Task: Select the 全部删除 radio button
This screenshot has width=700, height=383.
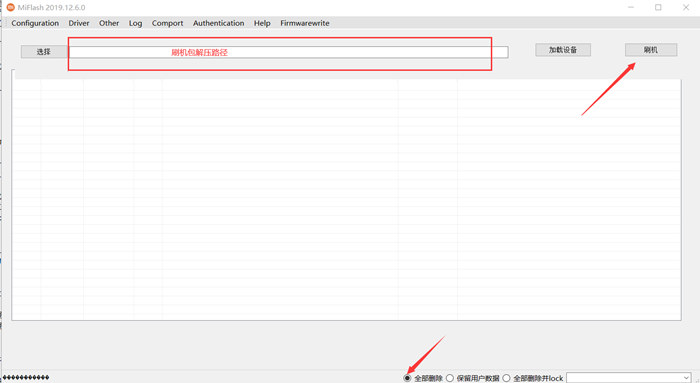Action: click(407, 378)
